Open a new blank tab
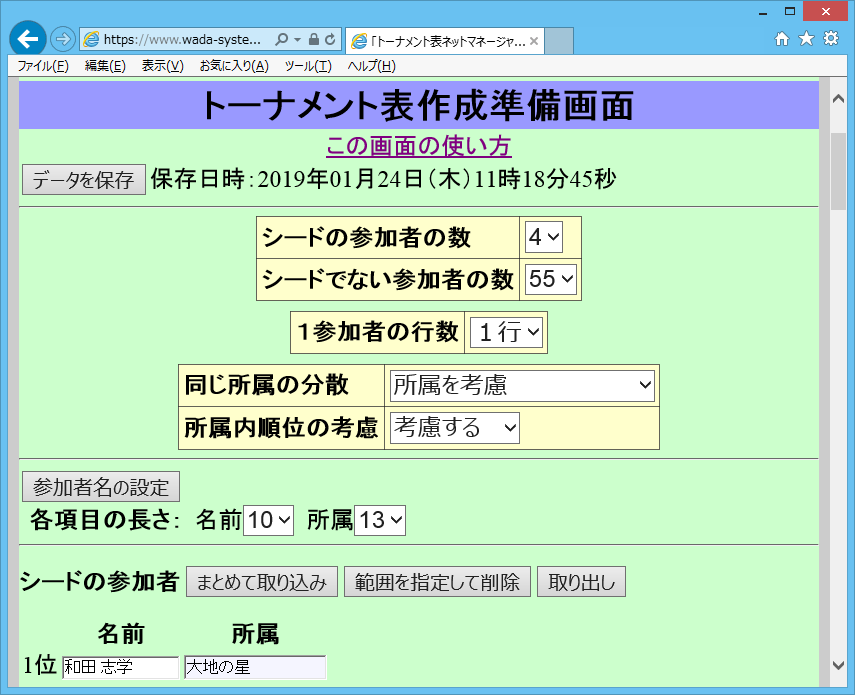Image resolution: width=855 pixels, height=695 pixels. click(x=559, y=41)
